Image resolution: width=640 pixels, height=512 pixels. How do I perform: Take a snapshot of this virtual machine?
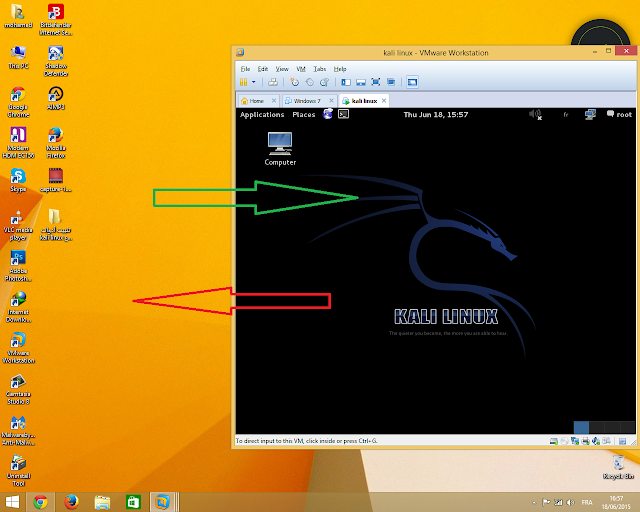tap(294, 82)
